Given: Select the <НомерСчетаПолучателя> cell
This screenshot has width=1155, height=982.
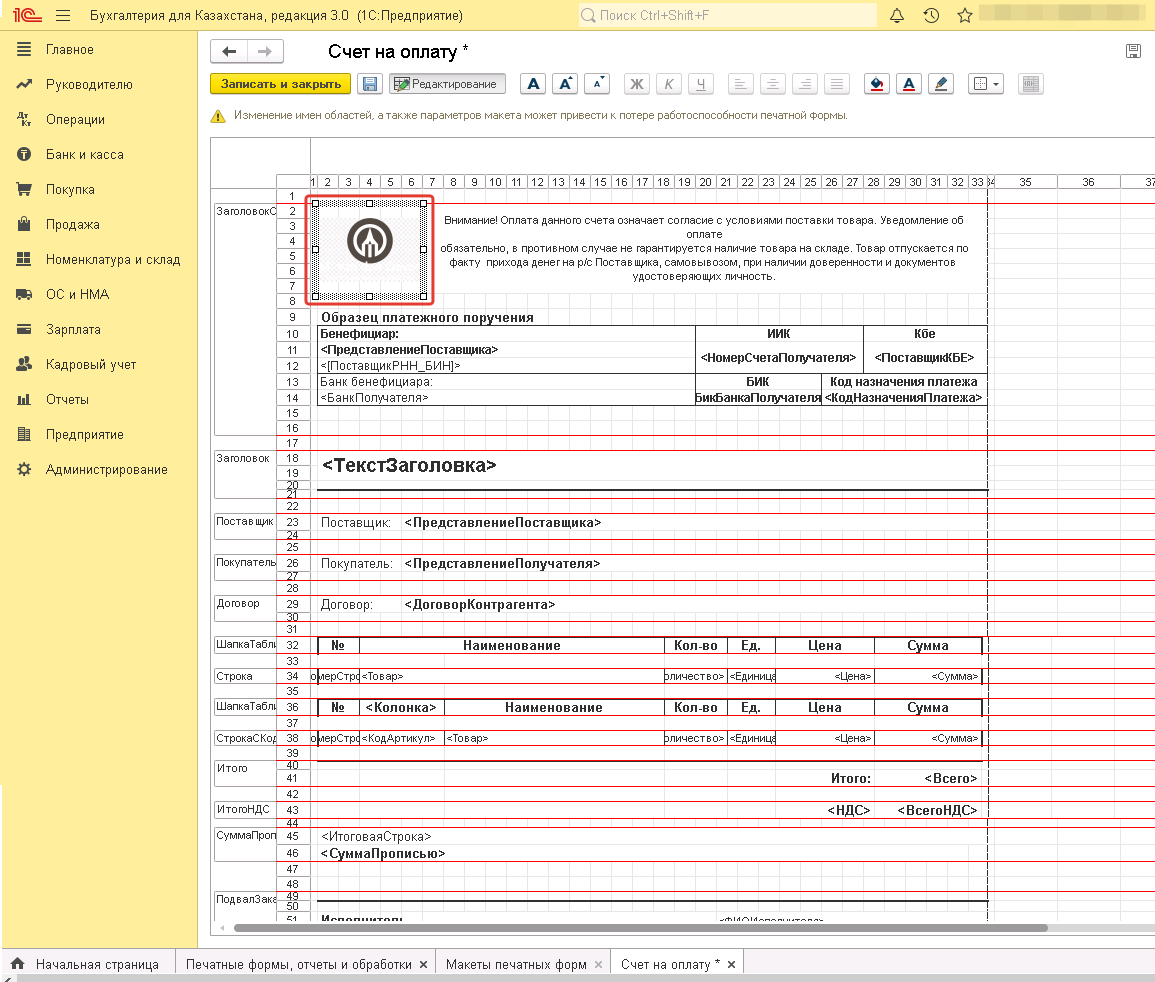Looking at the screenshot, I should (779, 358).
